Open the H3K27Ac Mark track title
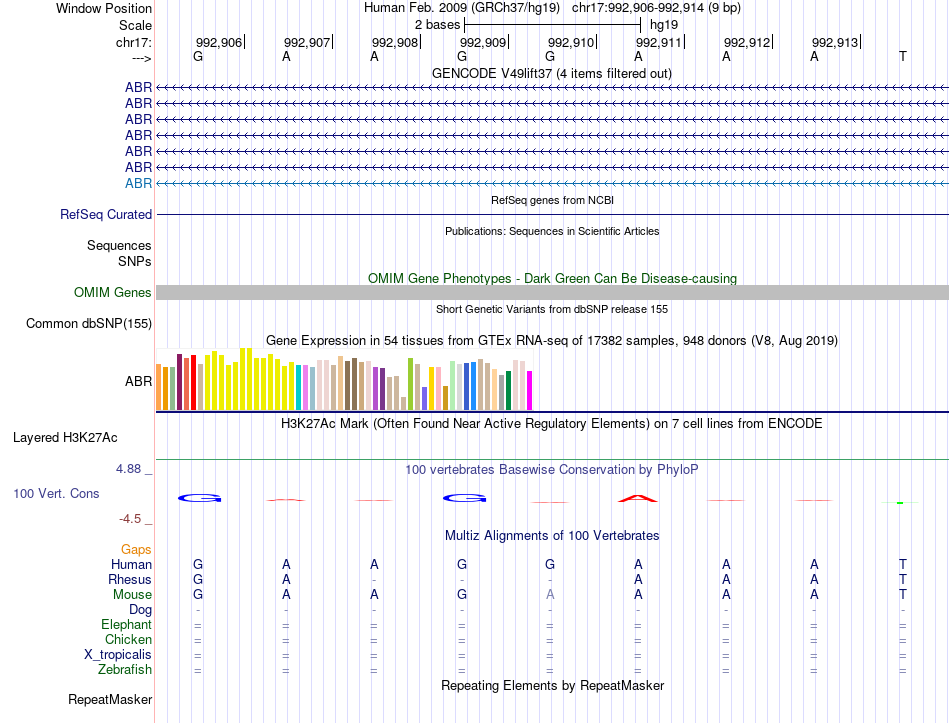The image size is (950, 723). click(x=551, y=424)
